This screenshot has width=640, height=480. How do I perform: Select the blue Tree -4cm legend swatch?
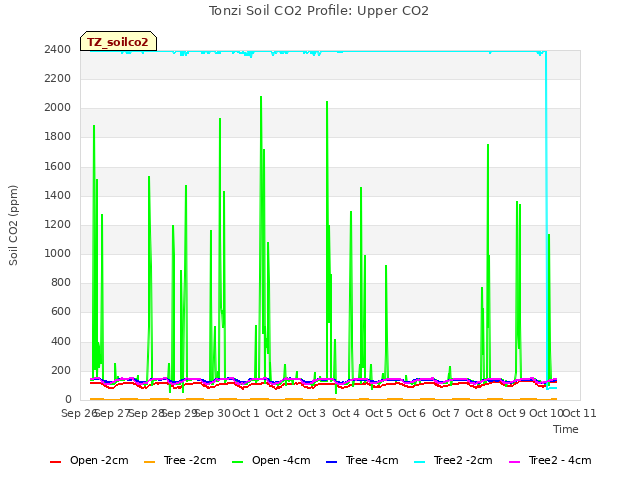click(332, 462)
